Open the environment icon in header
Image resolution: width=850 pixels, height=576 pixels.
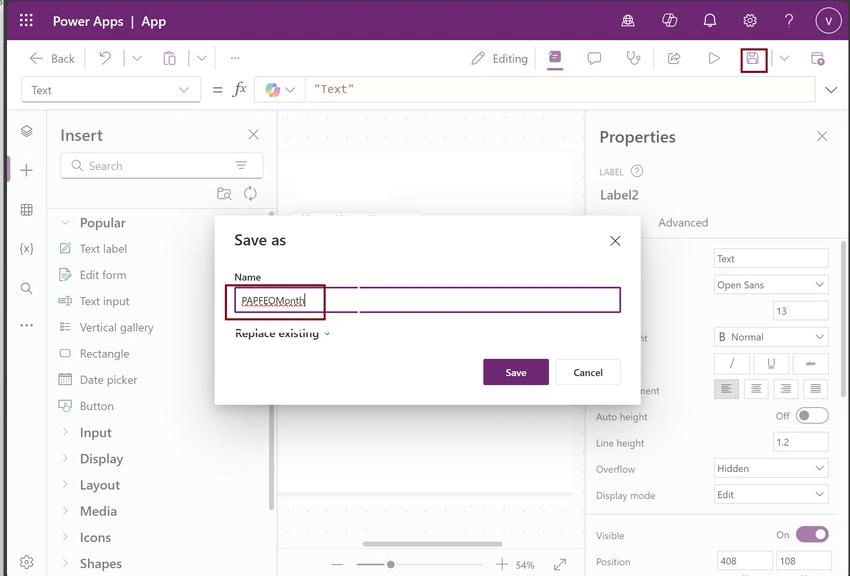pyautogui.click(x=628, y=21)
